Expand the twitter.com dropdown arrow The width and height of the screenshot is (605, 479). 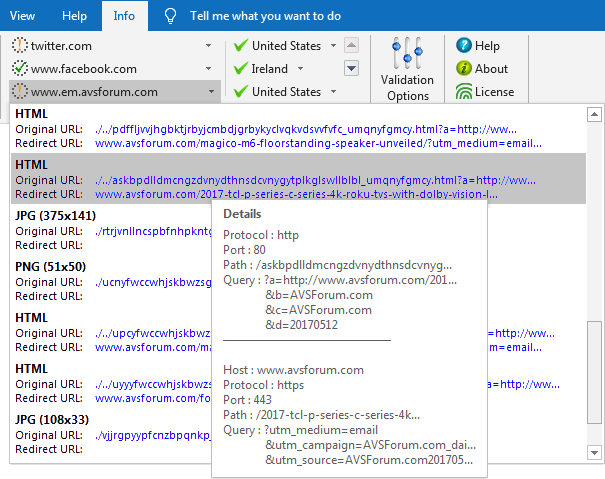[x=208, y=46]
